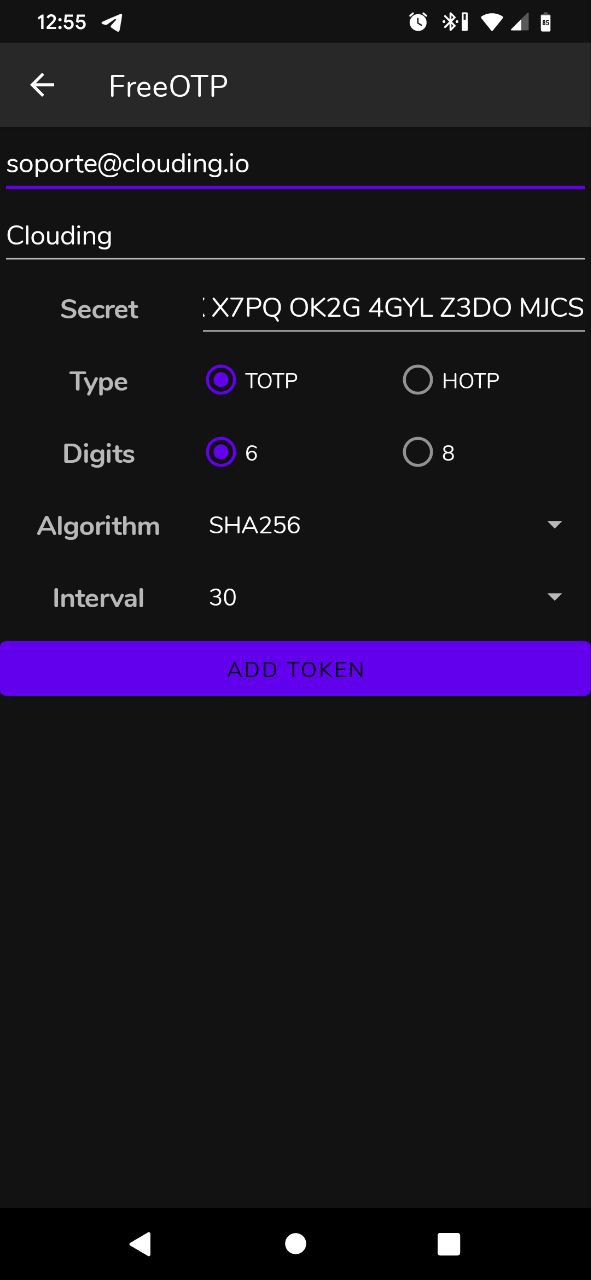Click the ADD TOKEN button
Image resolution: width=591 pixels, height=1280 pixels.
tap(295, 669)
